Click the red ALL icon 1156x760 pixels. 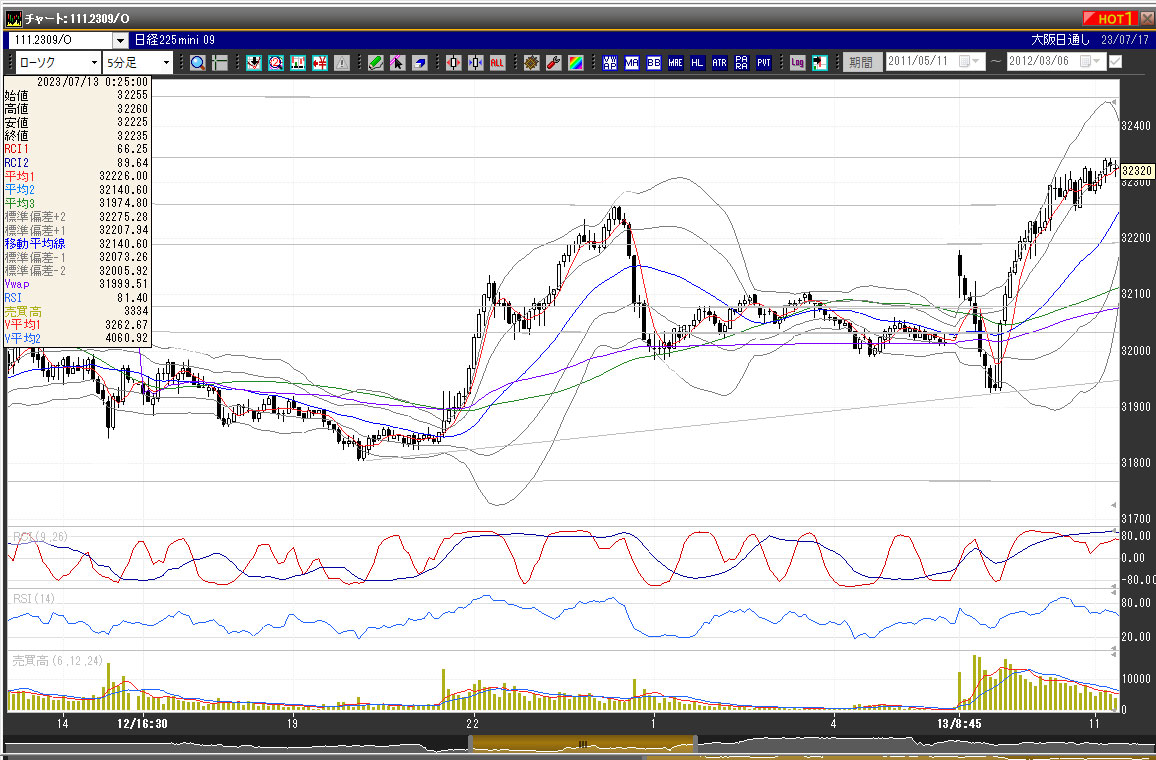pyautogui.click(x=498, y=63)
